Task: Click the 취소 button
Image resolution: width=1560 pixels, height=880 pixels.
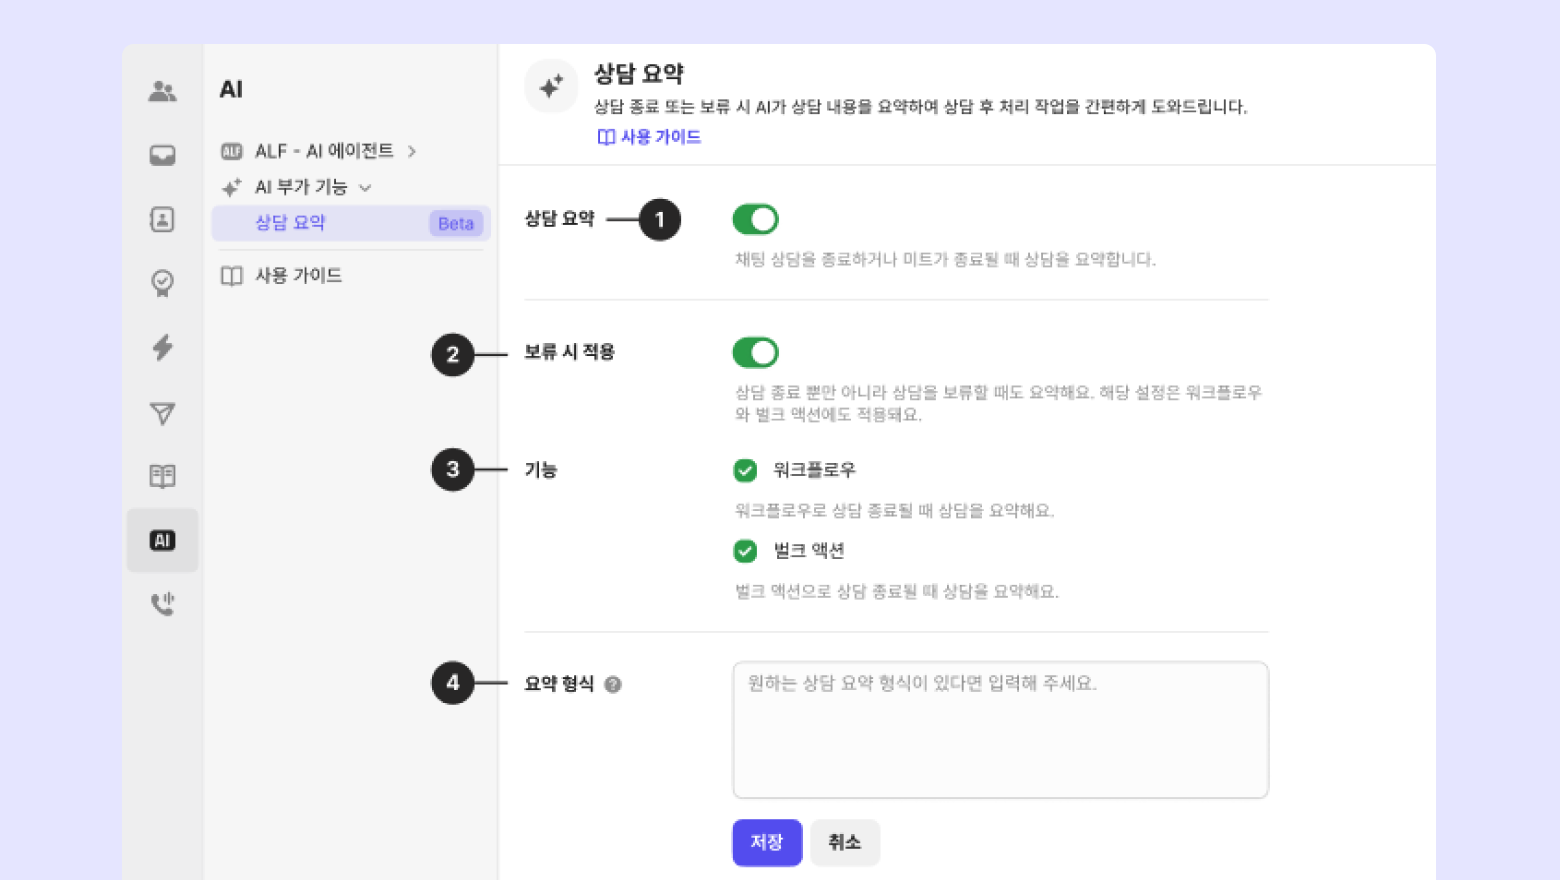Action: pos(845,842)
